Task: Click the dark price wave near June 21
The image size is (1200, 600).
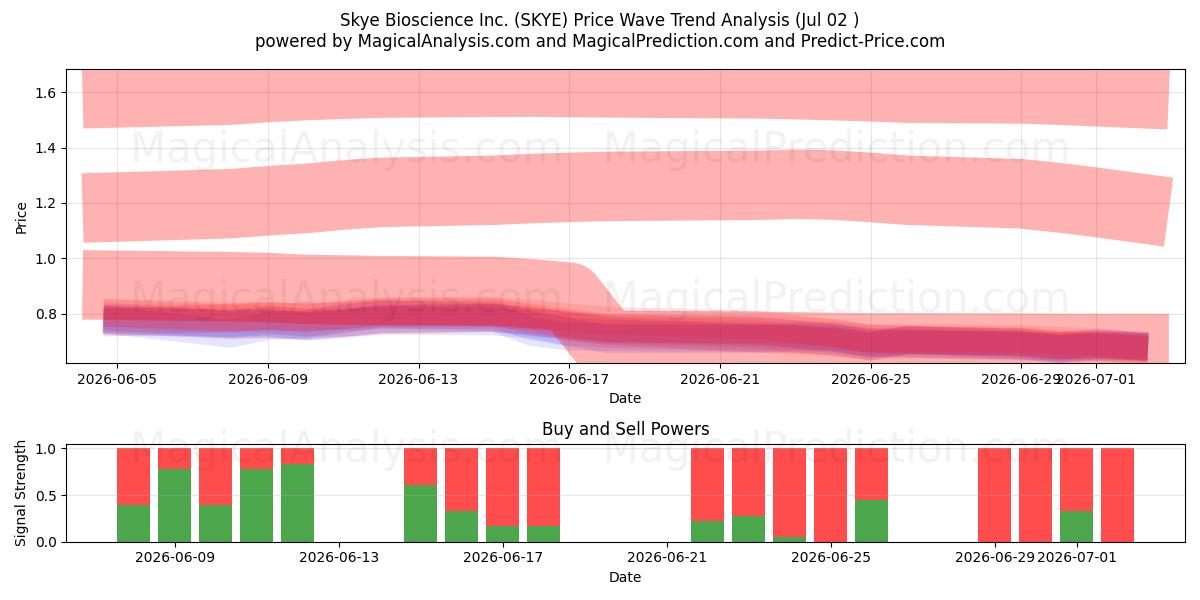Action: (x=720, y=335)
